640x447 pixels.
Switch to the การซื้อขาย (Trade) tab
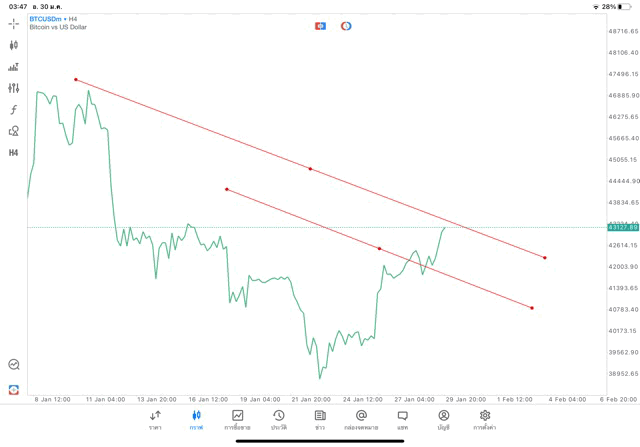[238, 419]
